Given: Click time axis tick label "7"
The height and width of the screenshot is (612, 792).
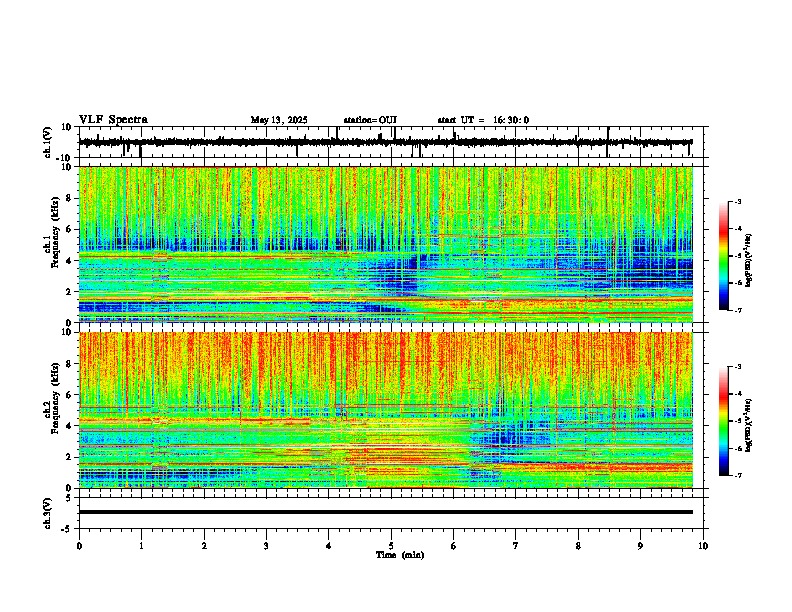Looking at the screenshot, I should [516, 546].
